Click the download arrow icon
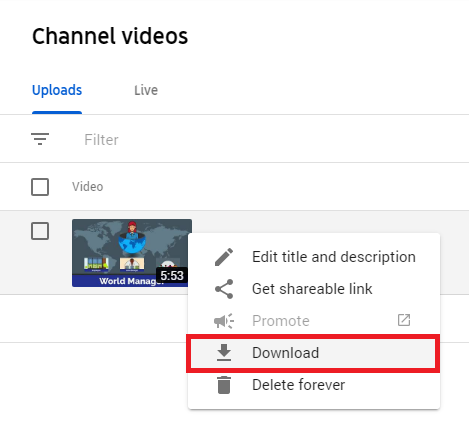 click(x=224, y=353)
